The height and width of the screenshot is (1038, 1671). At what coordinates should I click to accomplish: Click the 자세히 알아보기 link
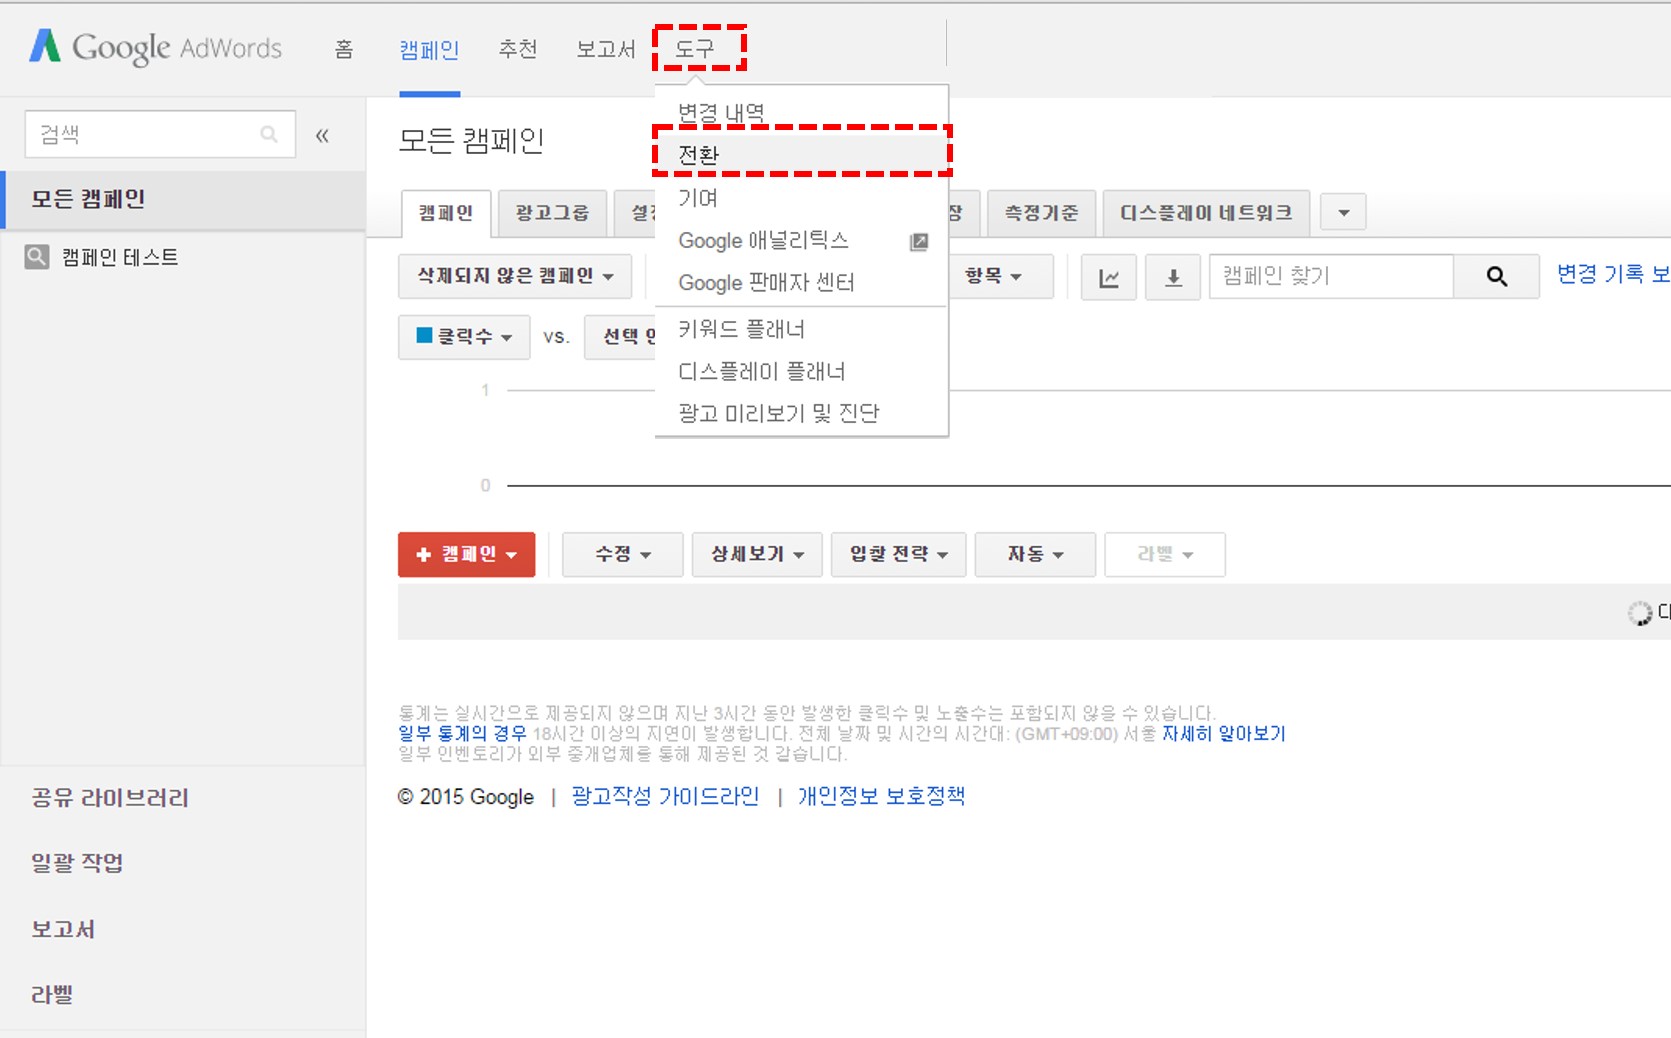(1223, 734)
